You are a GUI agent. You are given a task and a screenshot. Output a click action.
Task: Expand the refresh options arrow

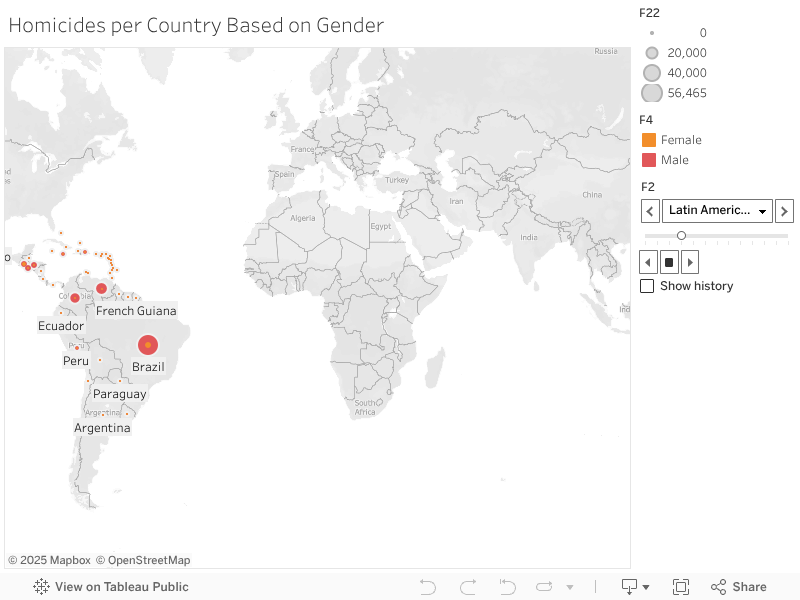(x=570, y=587)
